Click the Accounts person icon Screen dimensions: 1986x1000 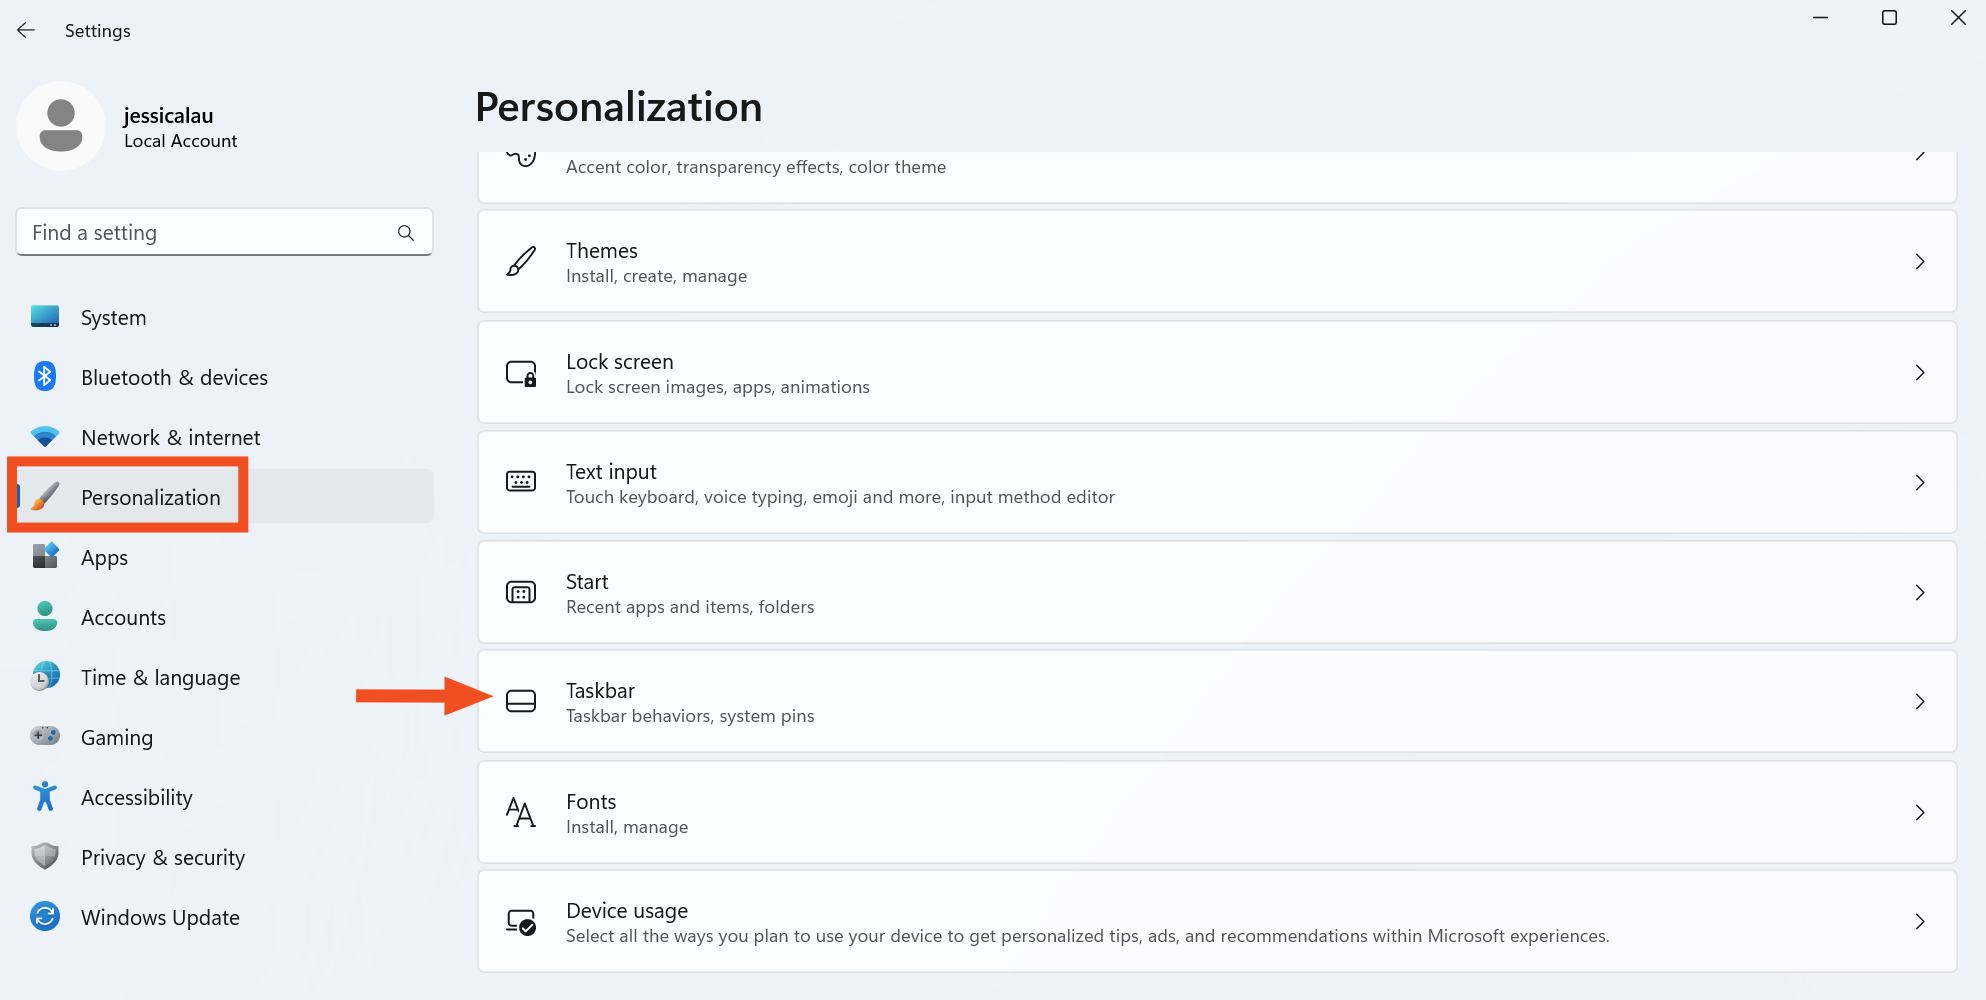point(45,617)
